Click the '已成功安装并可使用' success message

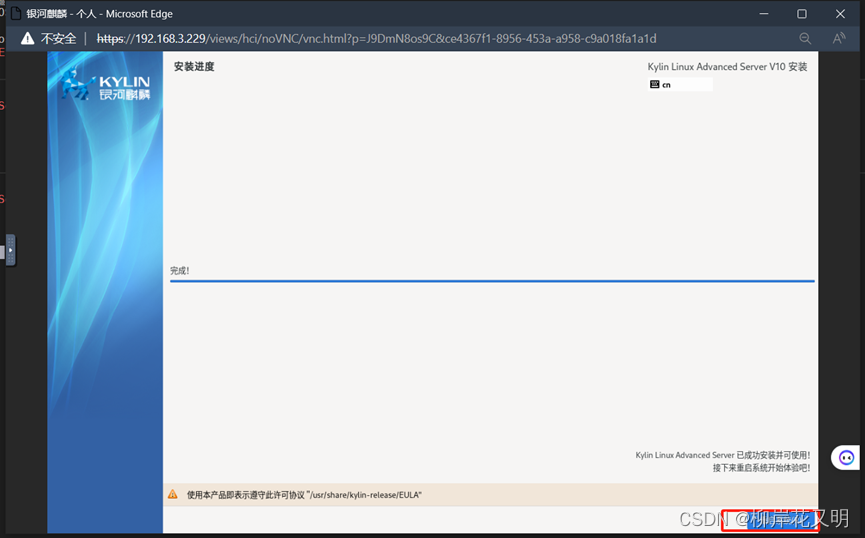pyautogui.click(x=723, y=455)
